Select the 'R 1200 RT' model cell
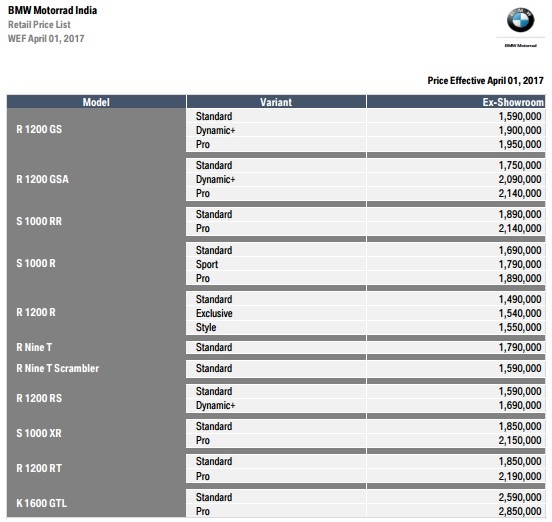Screen dimensions: 552x522 39,468
